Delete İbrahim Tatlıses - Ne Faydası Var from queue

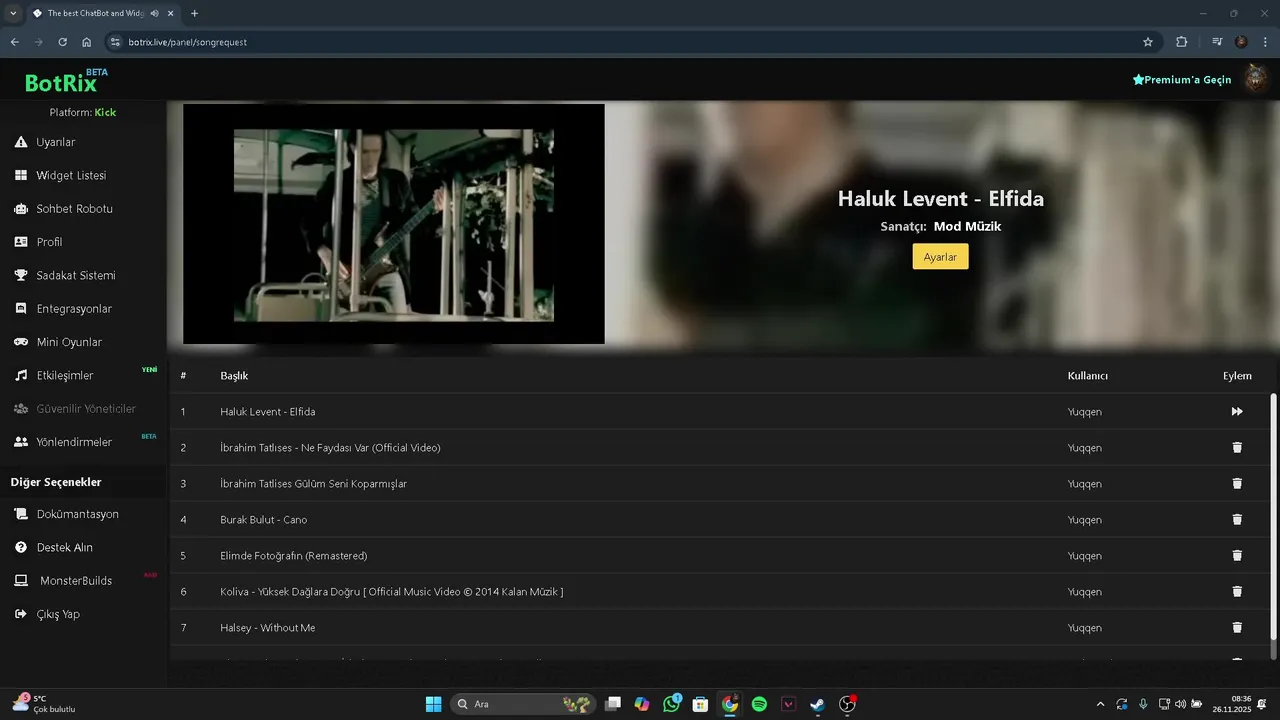pyautogui.click(x=1237, y=448)
